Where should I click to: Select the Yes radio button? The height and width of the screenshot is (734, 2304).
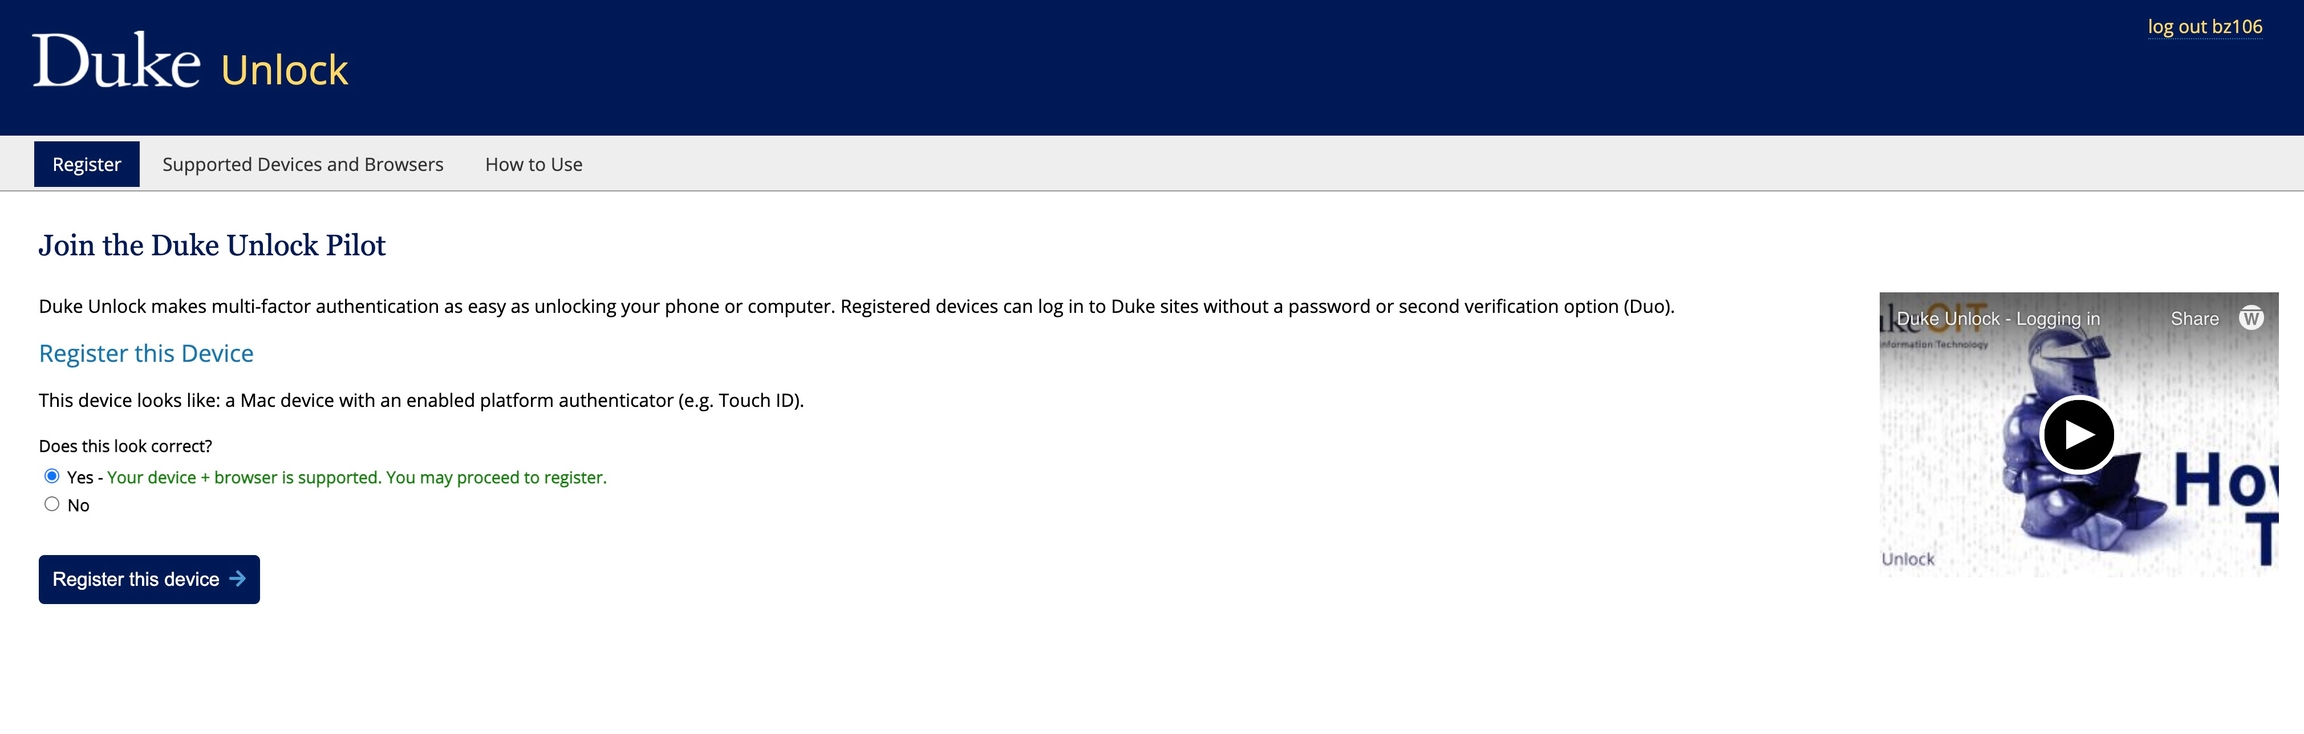(x=52, y=476)
